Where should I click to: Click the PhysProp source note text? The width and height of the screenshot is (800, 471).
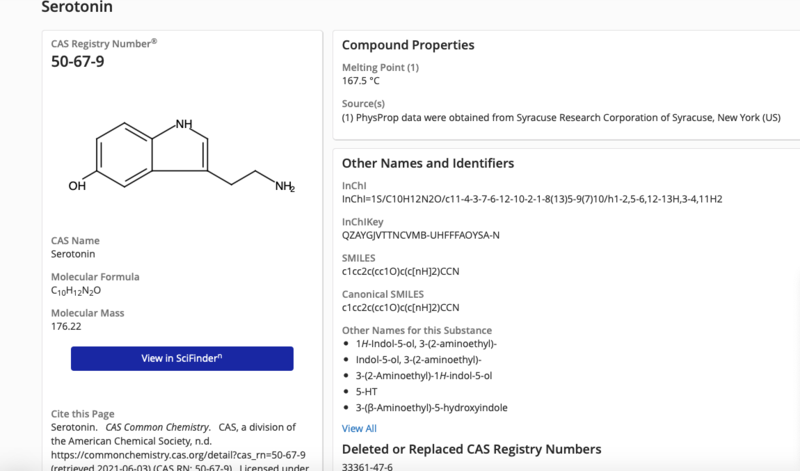tap(561, 117)
